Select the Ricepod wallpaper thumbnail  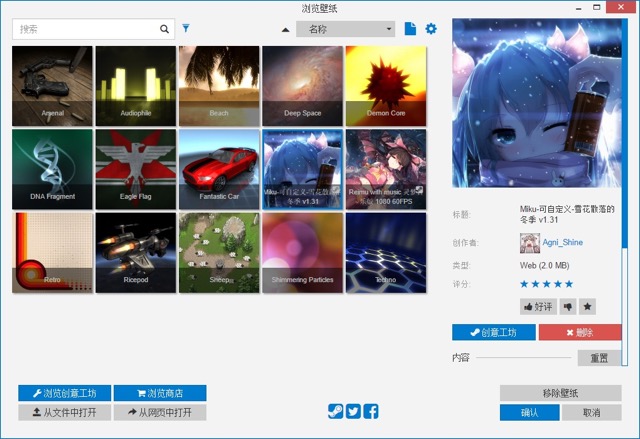pos(136,253)
